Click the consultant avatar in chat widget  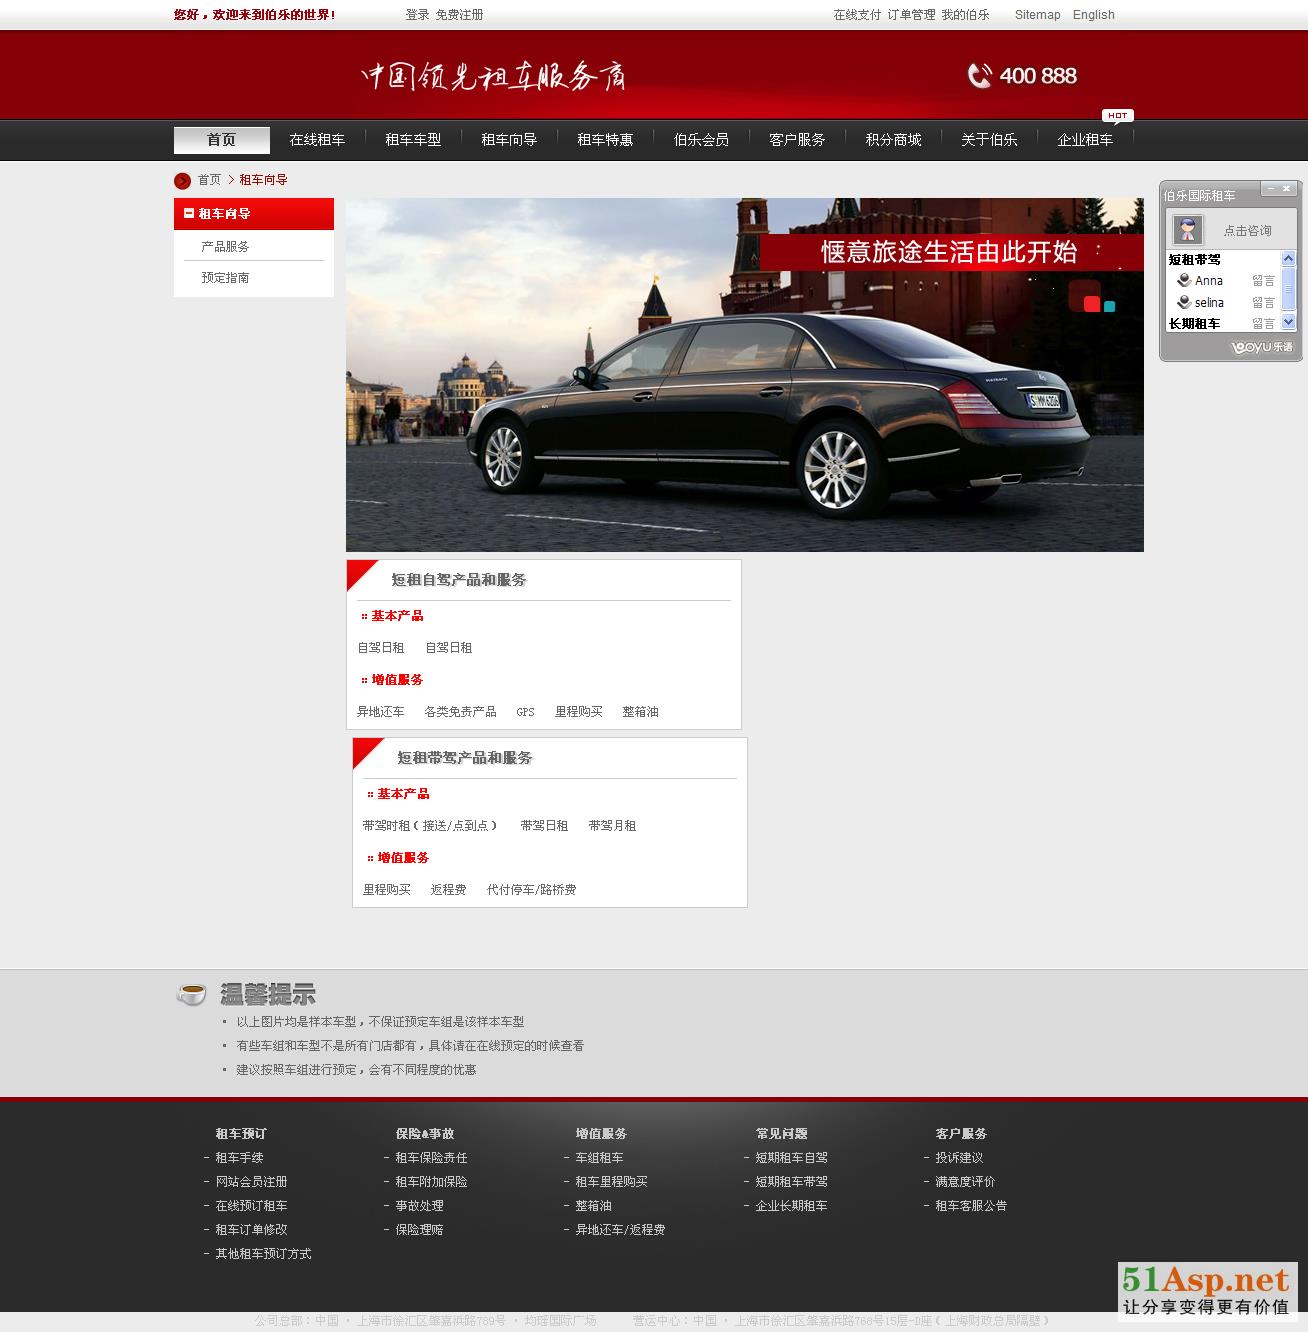(1187, 230)
